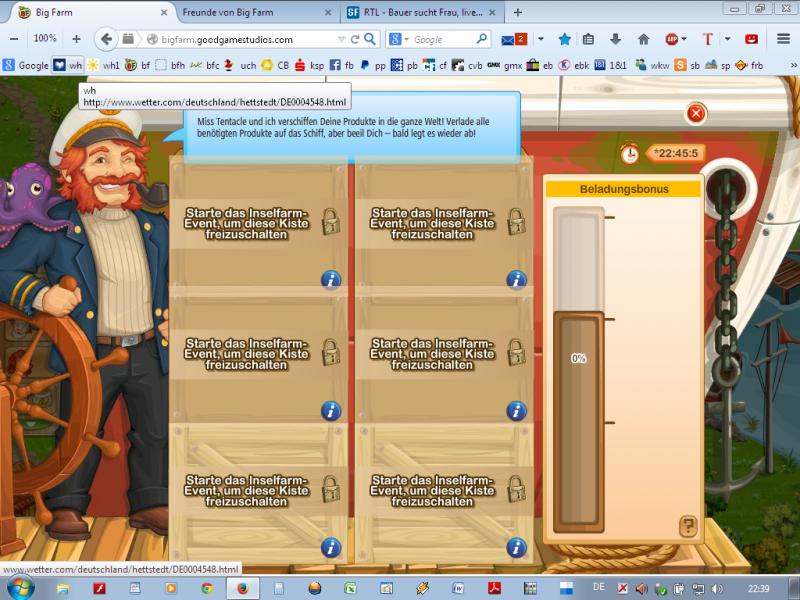Screen dimensions: 800x600
Task: Open the Firefox hamburger menu
Action: [783, 39]
